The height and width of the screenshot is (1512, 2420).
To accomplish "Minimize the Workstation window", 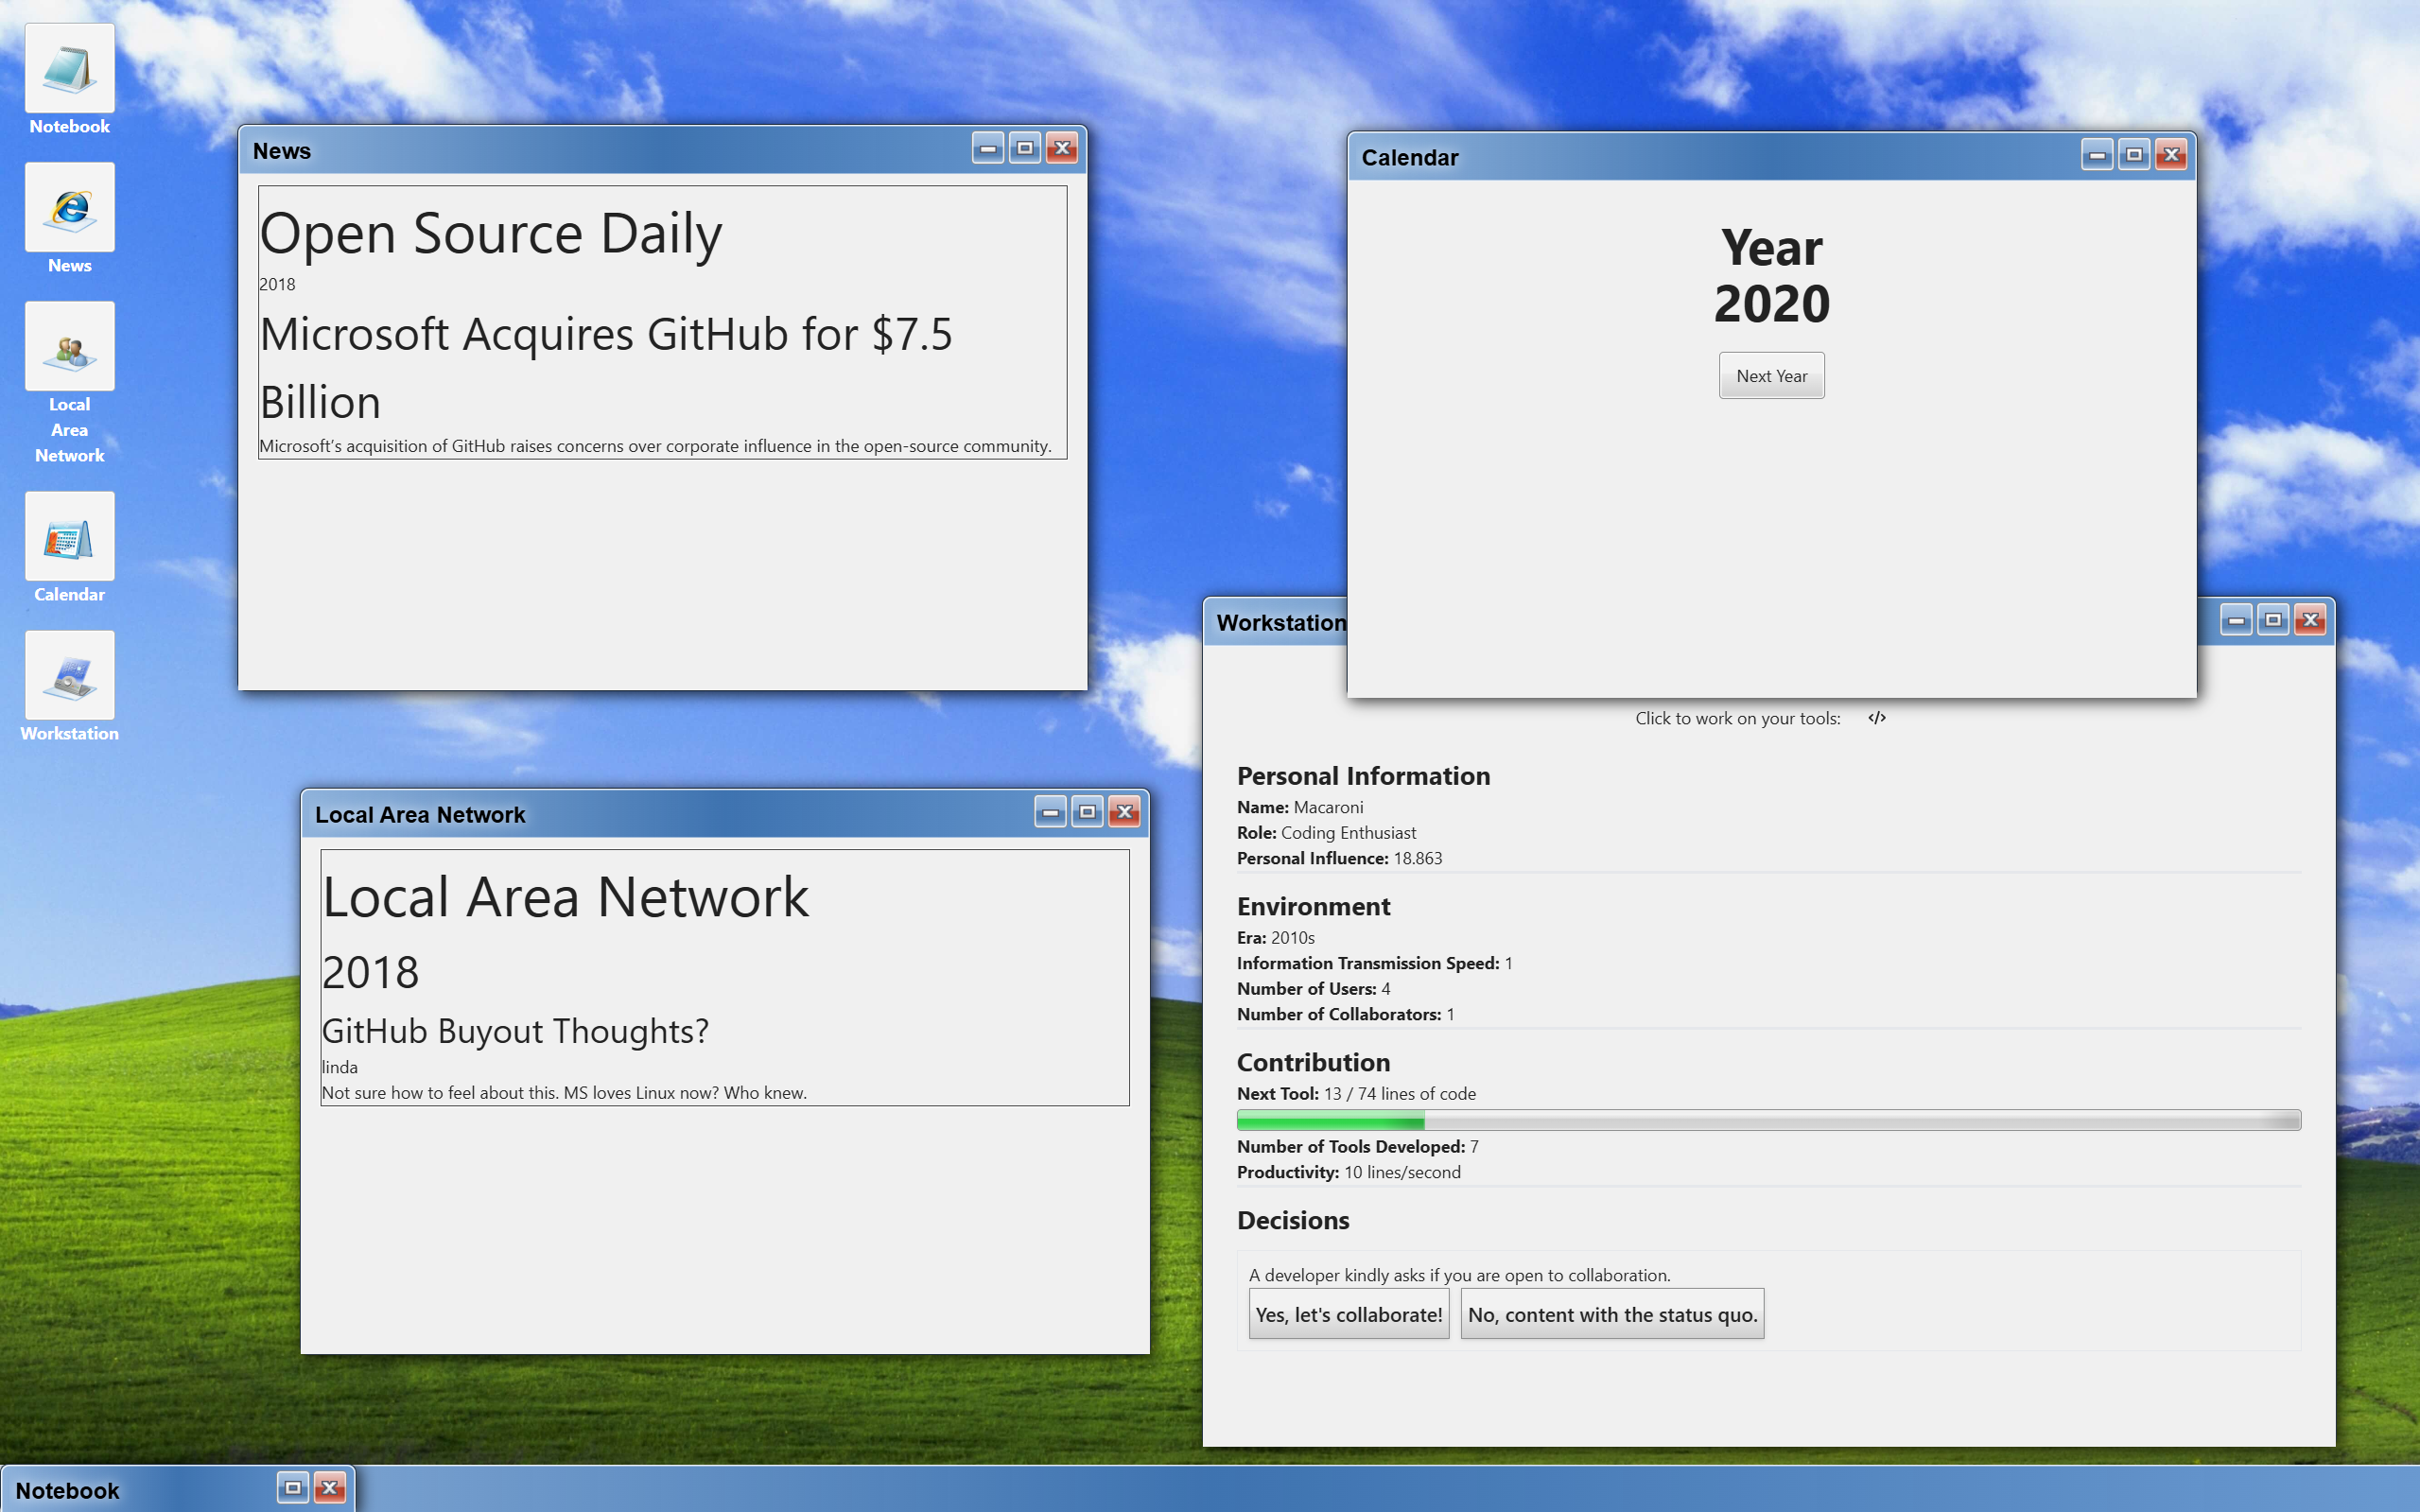I will point(2236,620).
